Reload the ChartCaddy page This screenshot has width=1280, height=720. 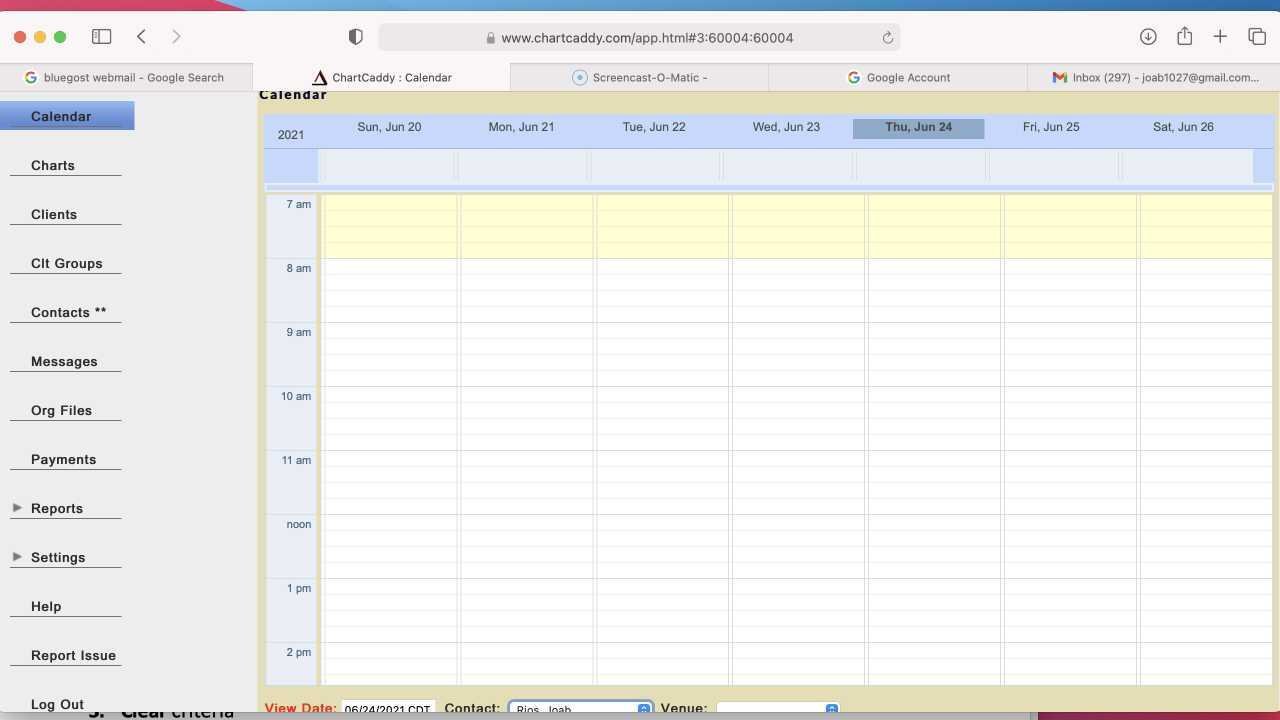tap(886, 37)
